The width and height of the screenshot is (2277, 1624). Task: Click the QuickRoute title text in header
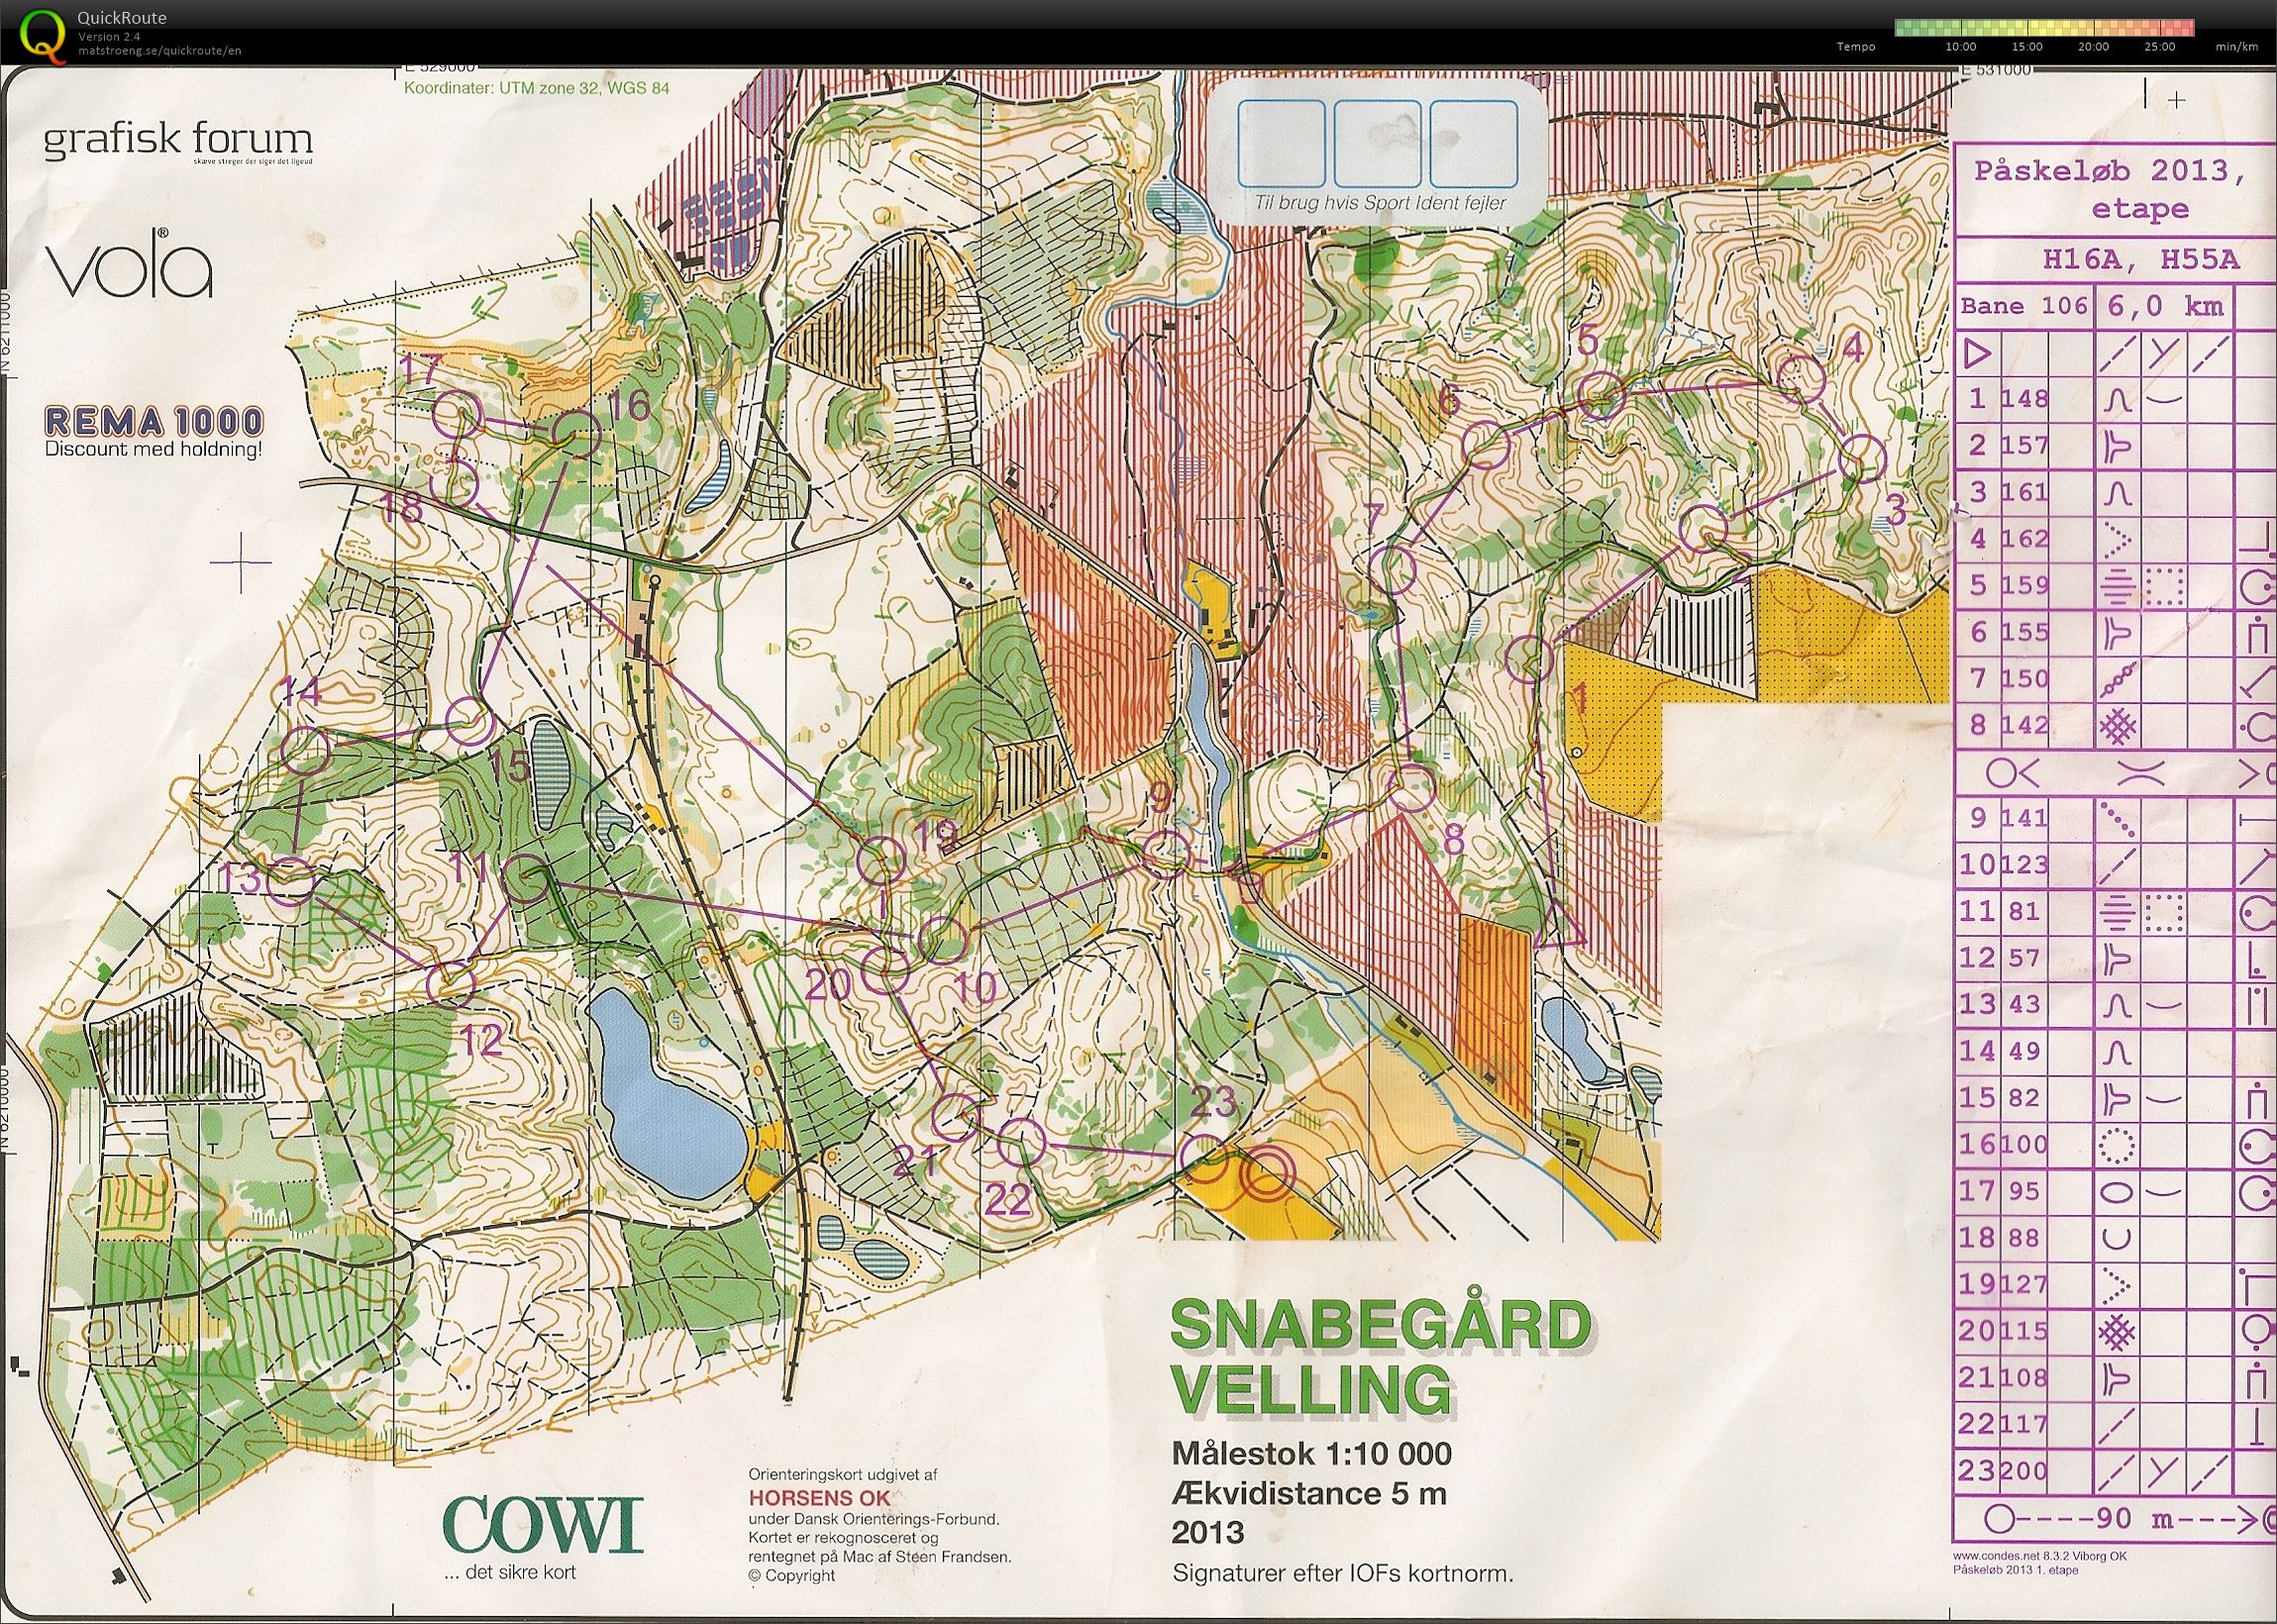click(x=122, y=18)
